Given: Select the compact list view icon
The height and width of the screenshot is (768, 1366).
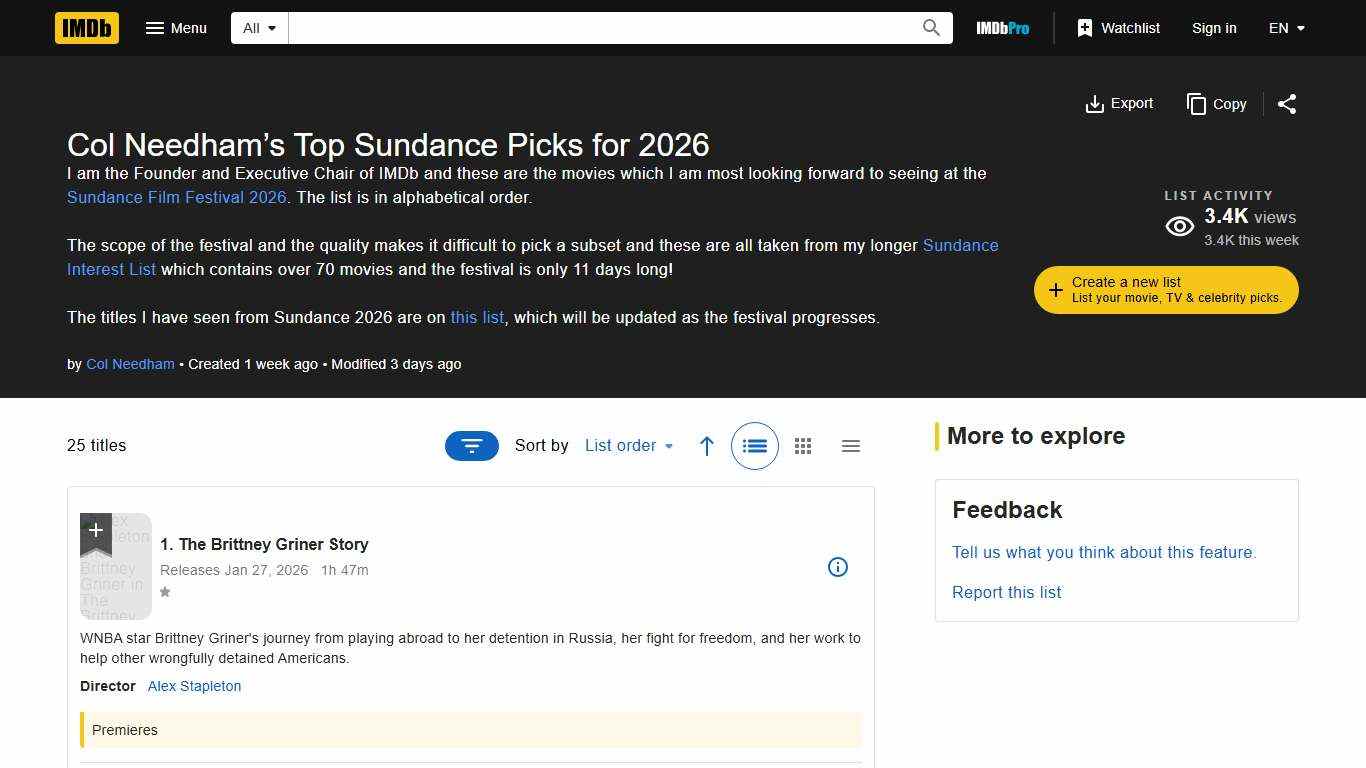Looking at the screenshot, I should point(851,446).
